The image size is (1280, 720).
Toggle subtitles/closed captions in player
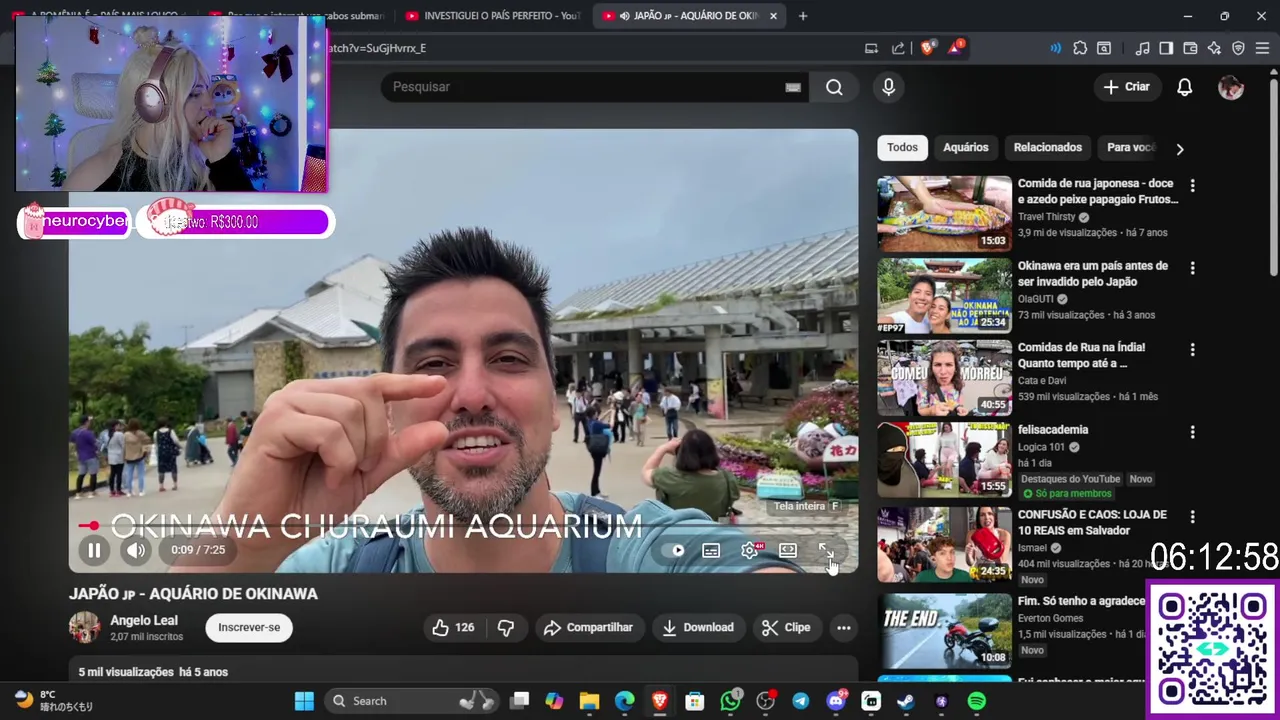click(x=711, y=550)
